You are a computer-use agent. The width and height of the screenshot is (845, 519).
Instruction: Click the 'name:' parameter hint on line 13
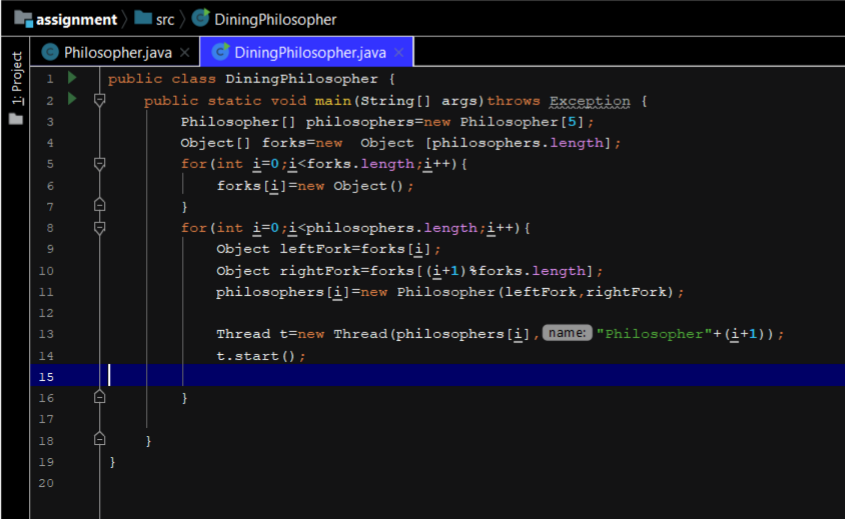tap(567, 333)
